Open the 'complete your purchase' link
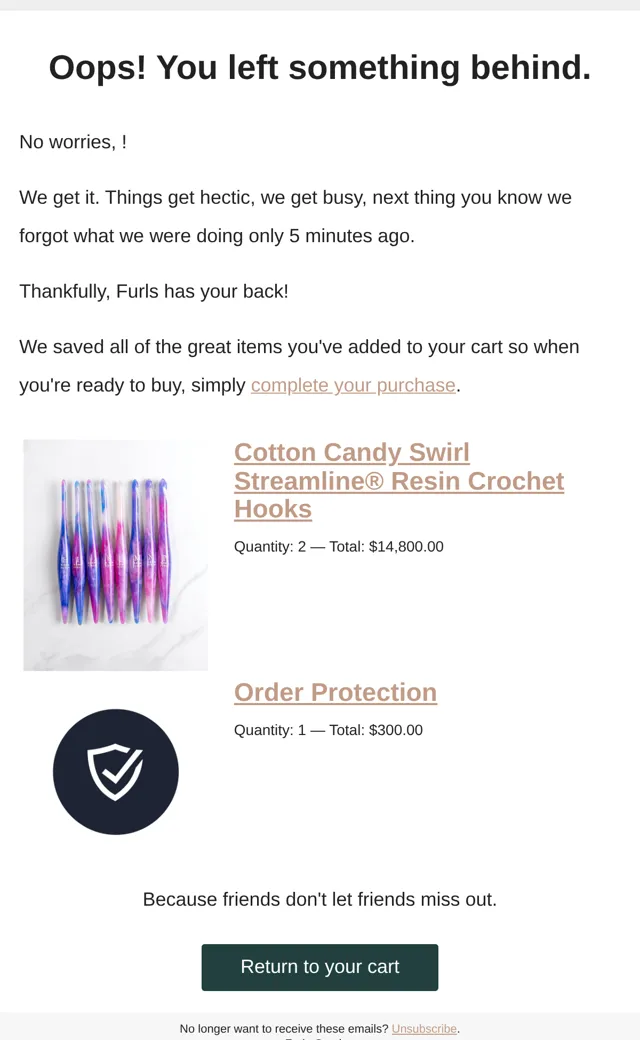 pyautogui.click(x=353, y=385)
